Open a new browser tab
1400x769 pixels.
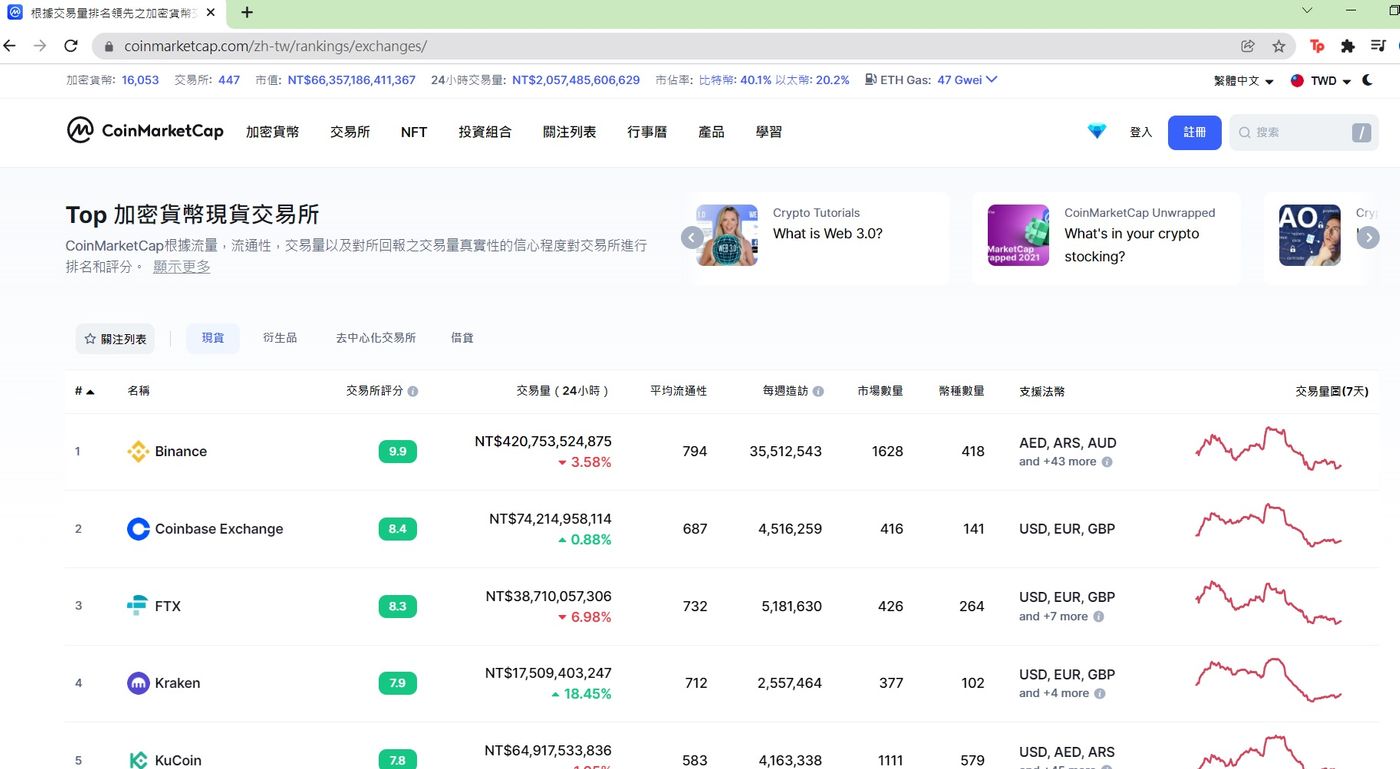click(x=247, y=12)
